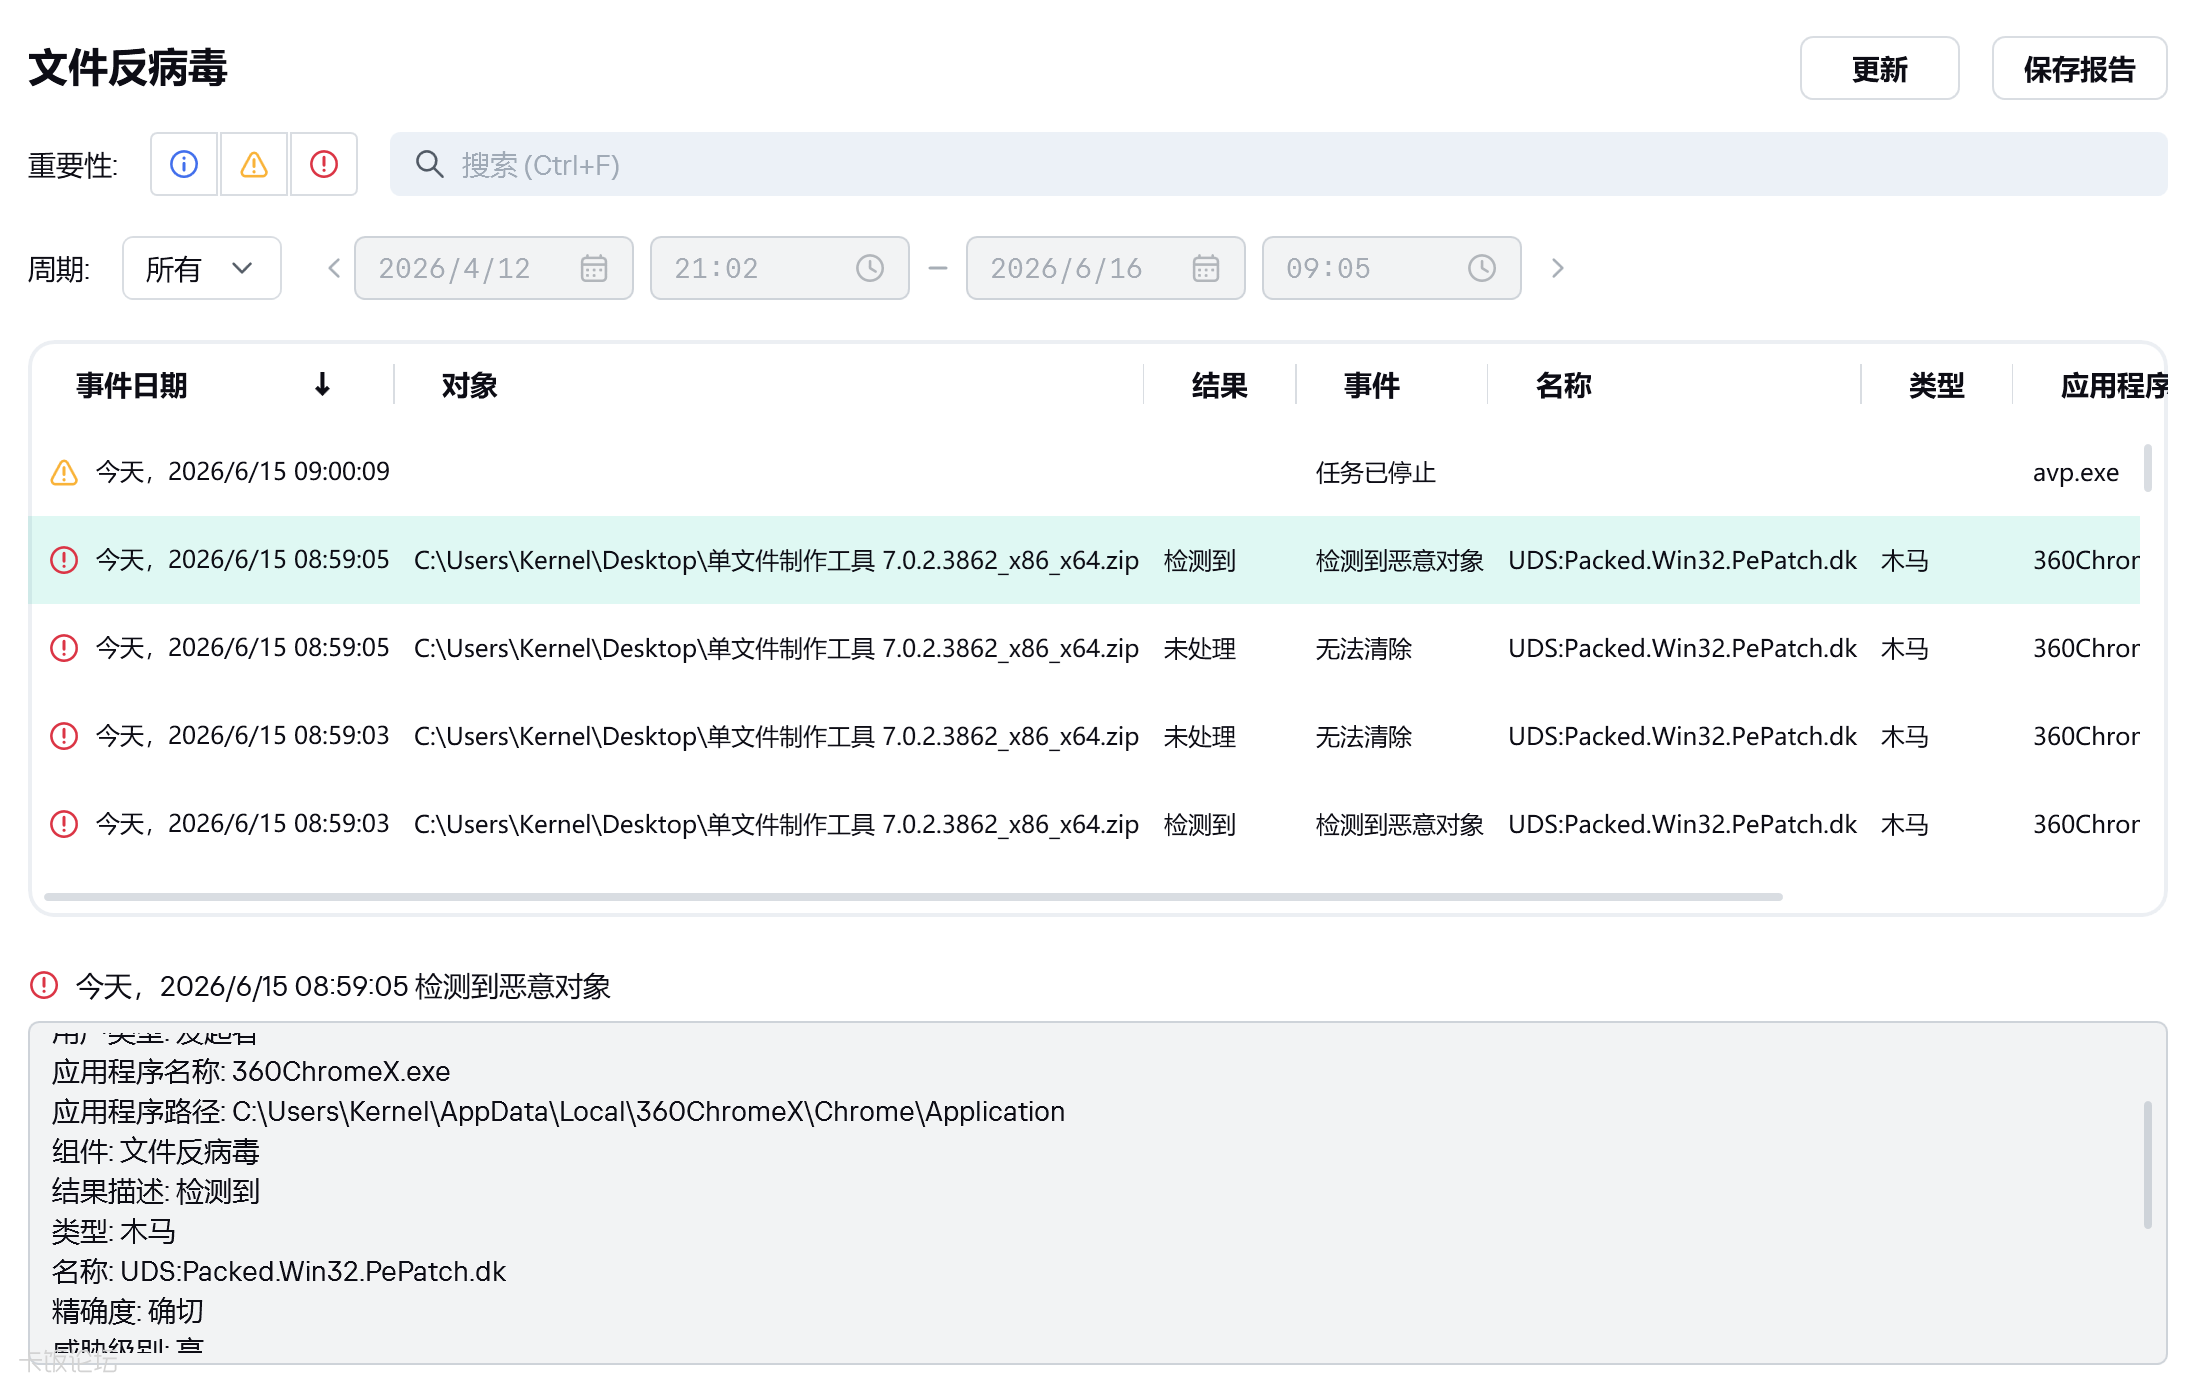This screenshot has width=2185, height=1384.
Task: Click the horizontal scrollbar of event table
Action: 913,897
